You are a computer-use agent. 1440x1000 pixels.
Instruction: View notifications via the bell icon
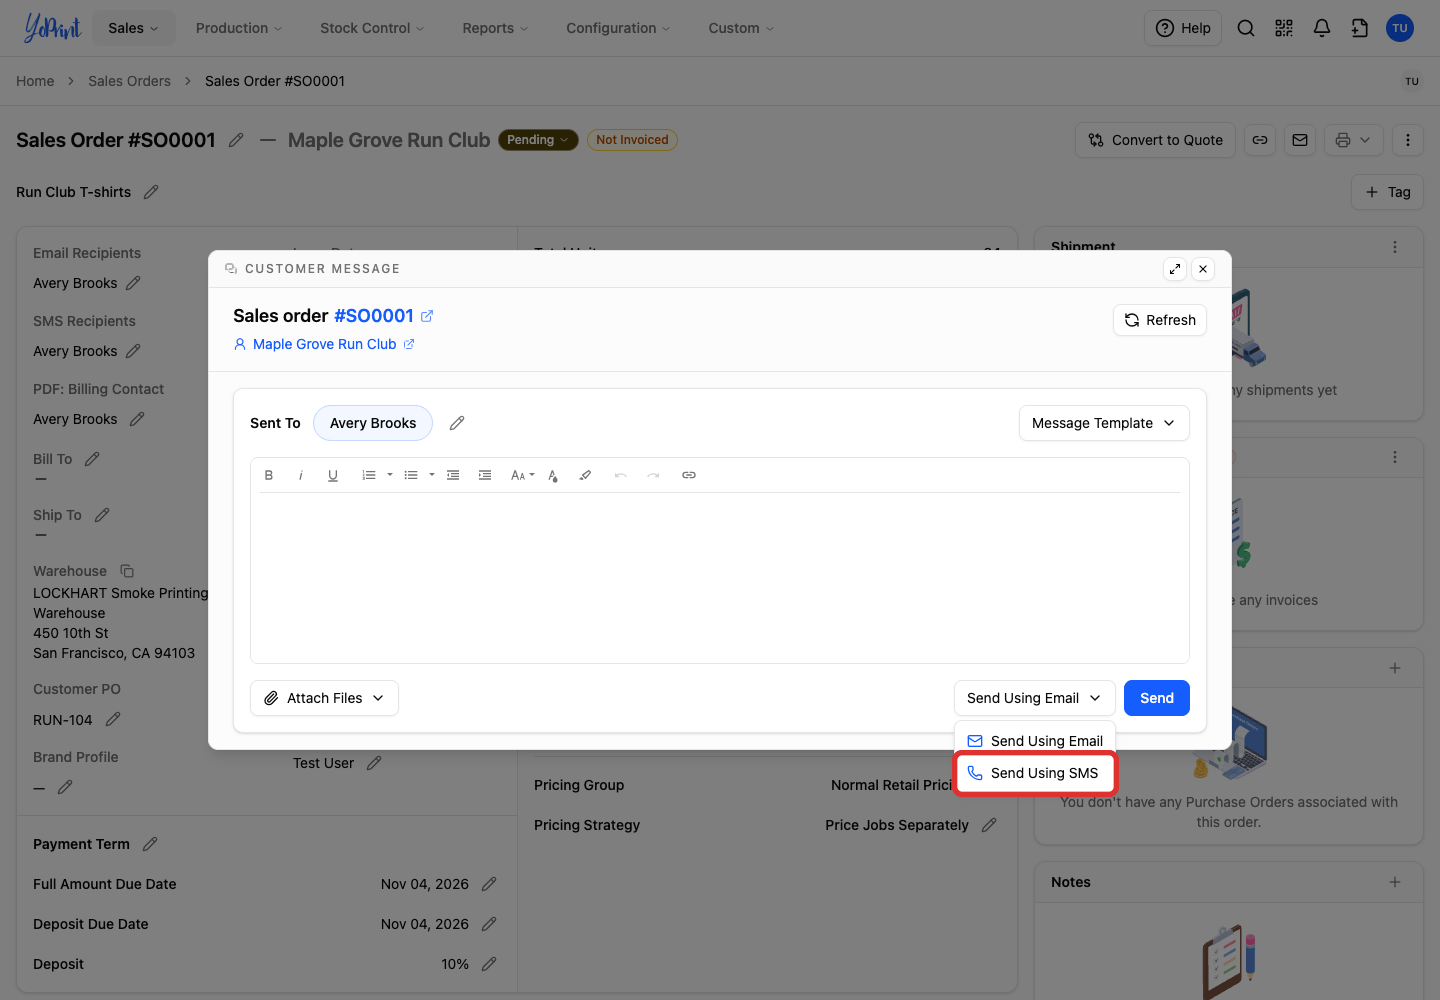click(1322, 28)
